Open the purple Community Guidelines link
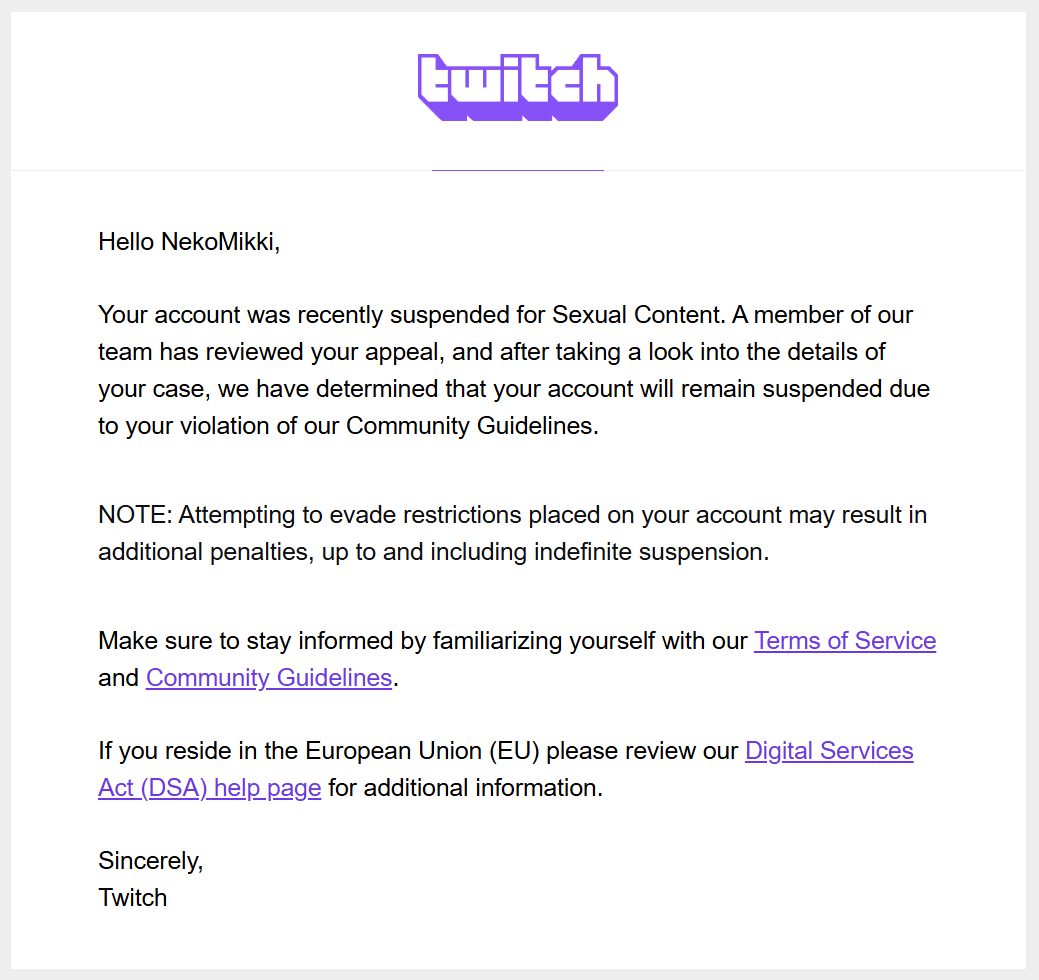 (269, 678)
